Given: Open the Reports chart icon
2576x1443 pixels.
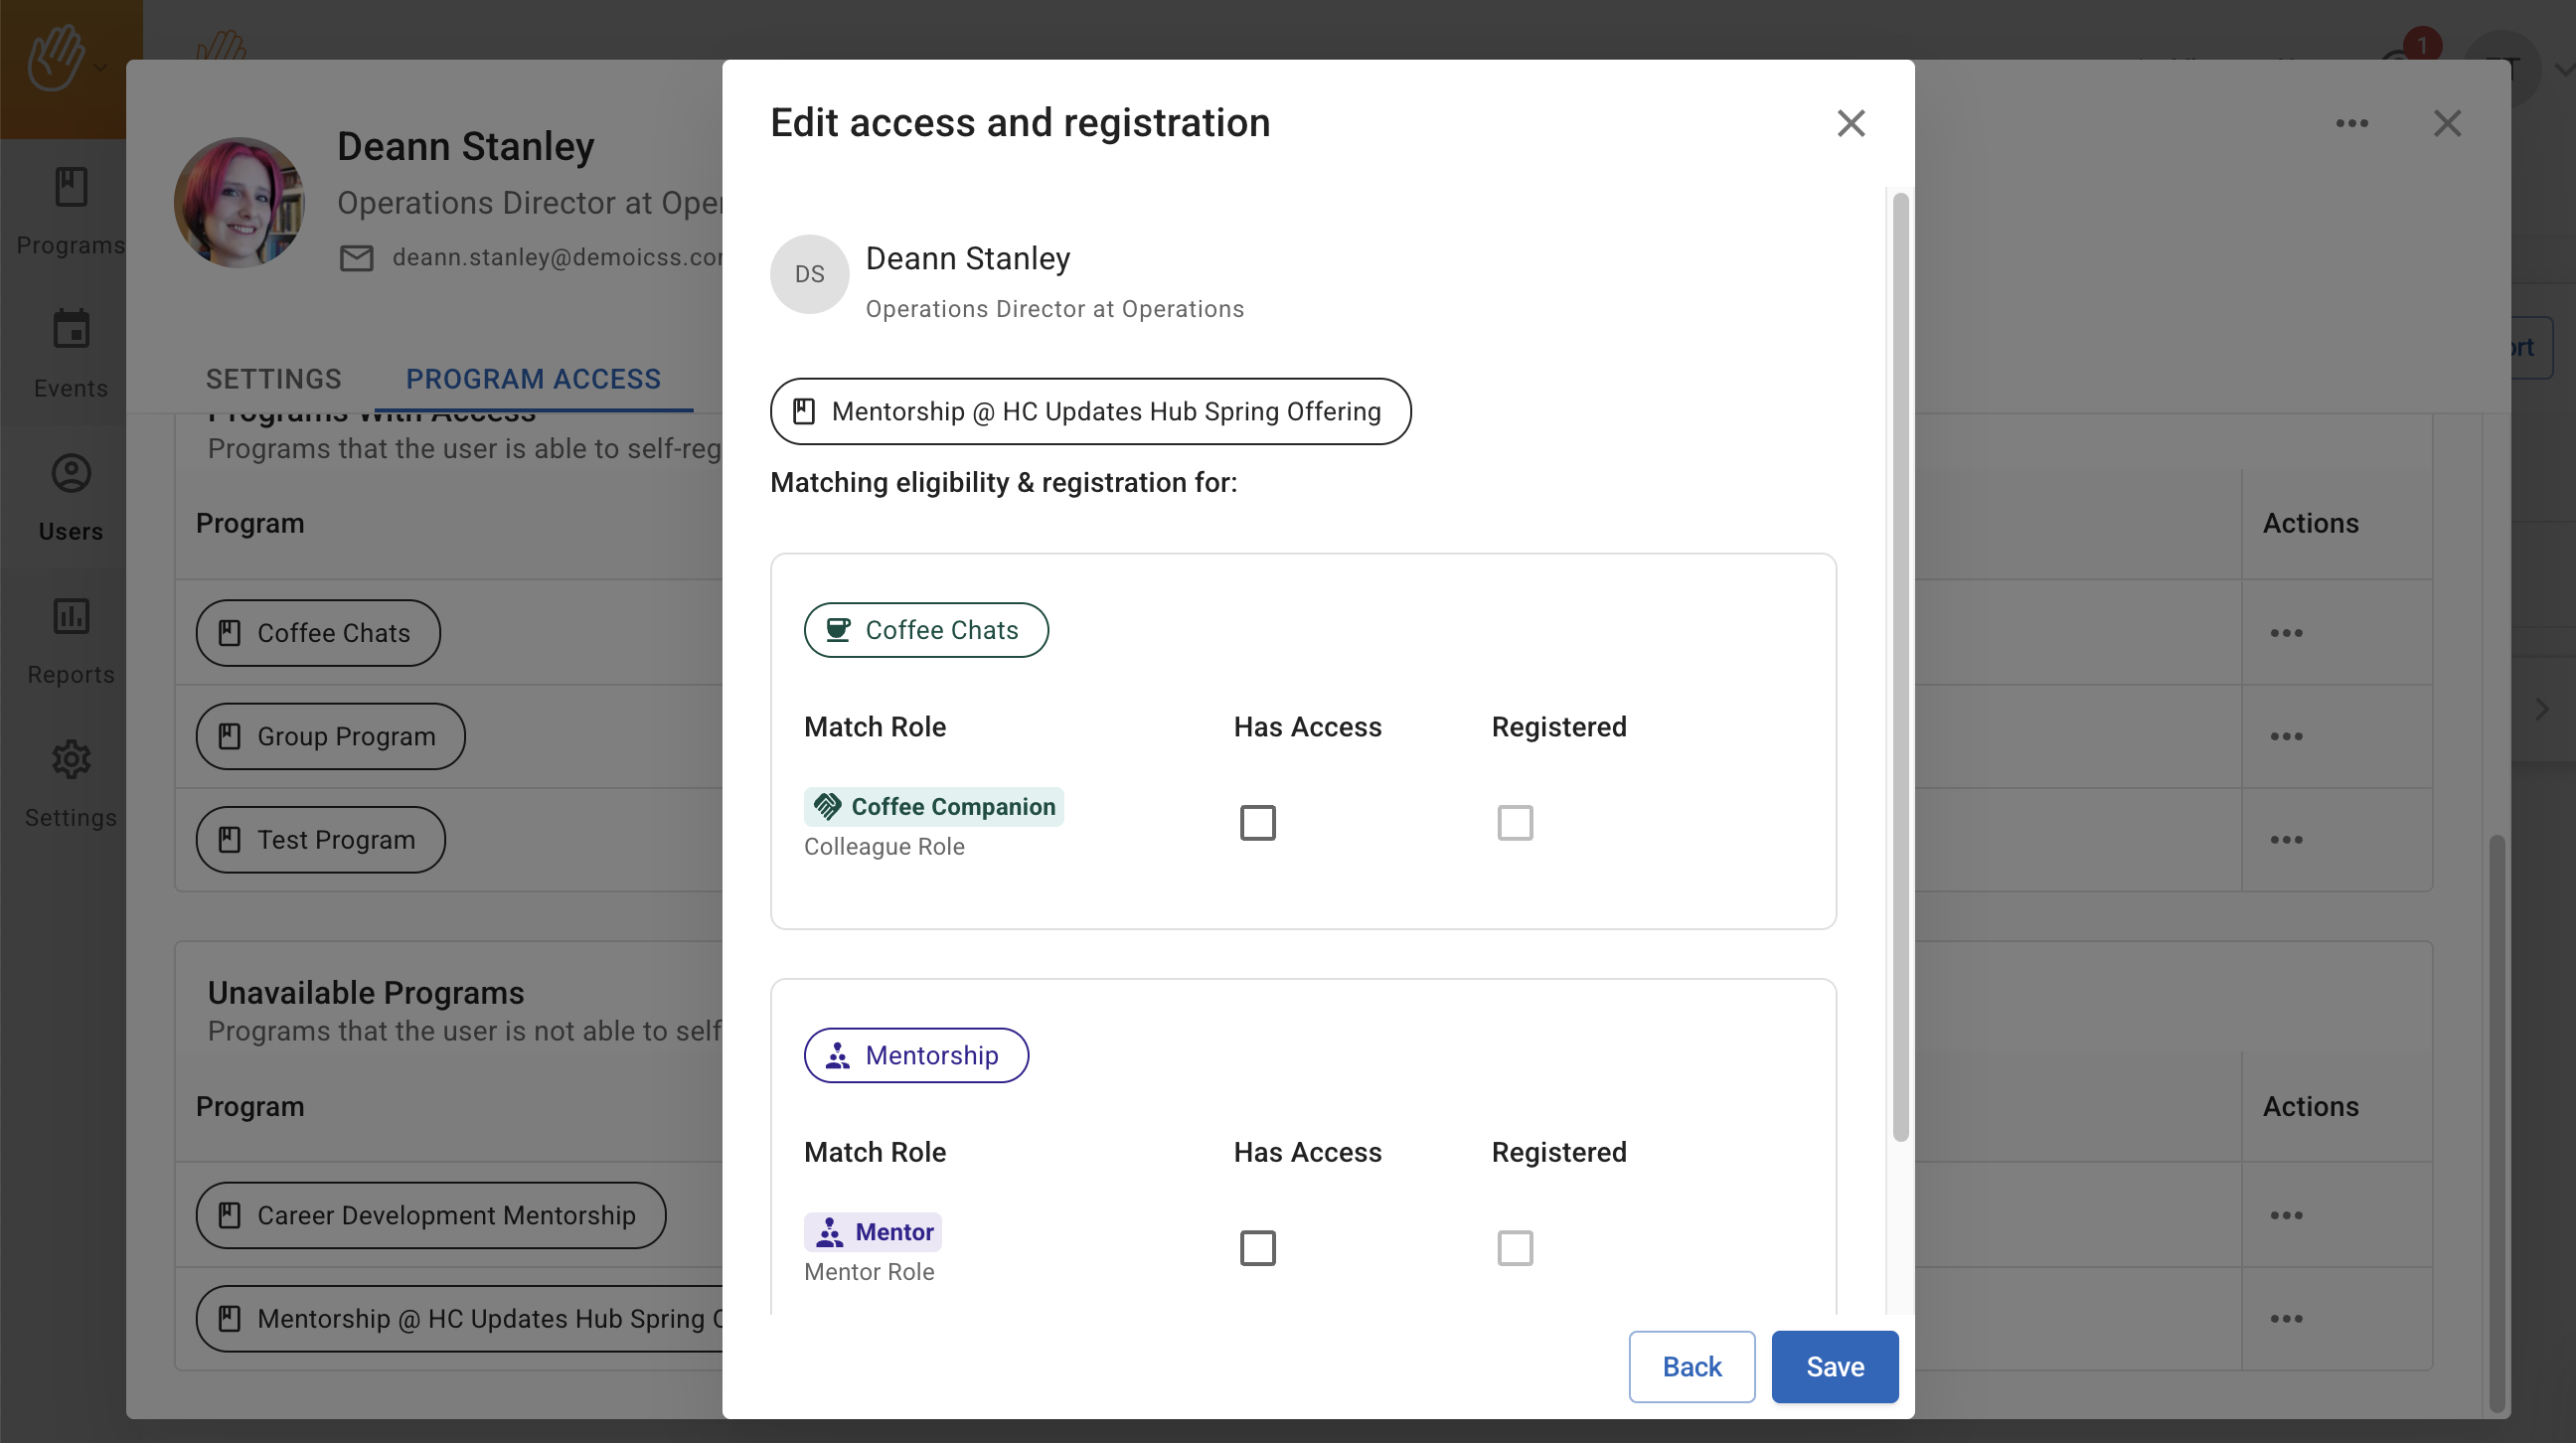Looking at the screenshot, I should click(70, 616).
